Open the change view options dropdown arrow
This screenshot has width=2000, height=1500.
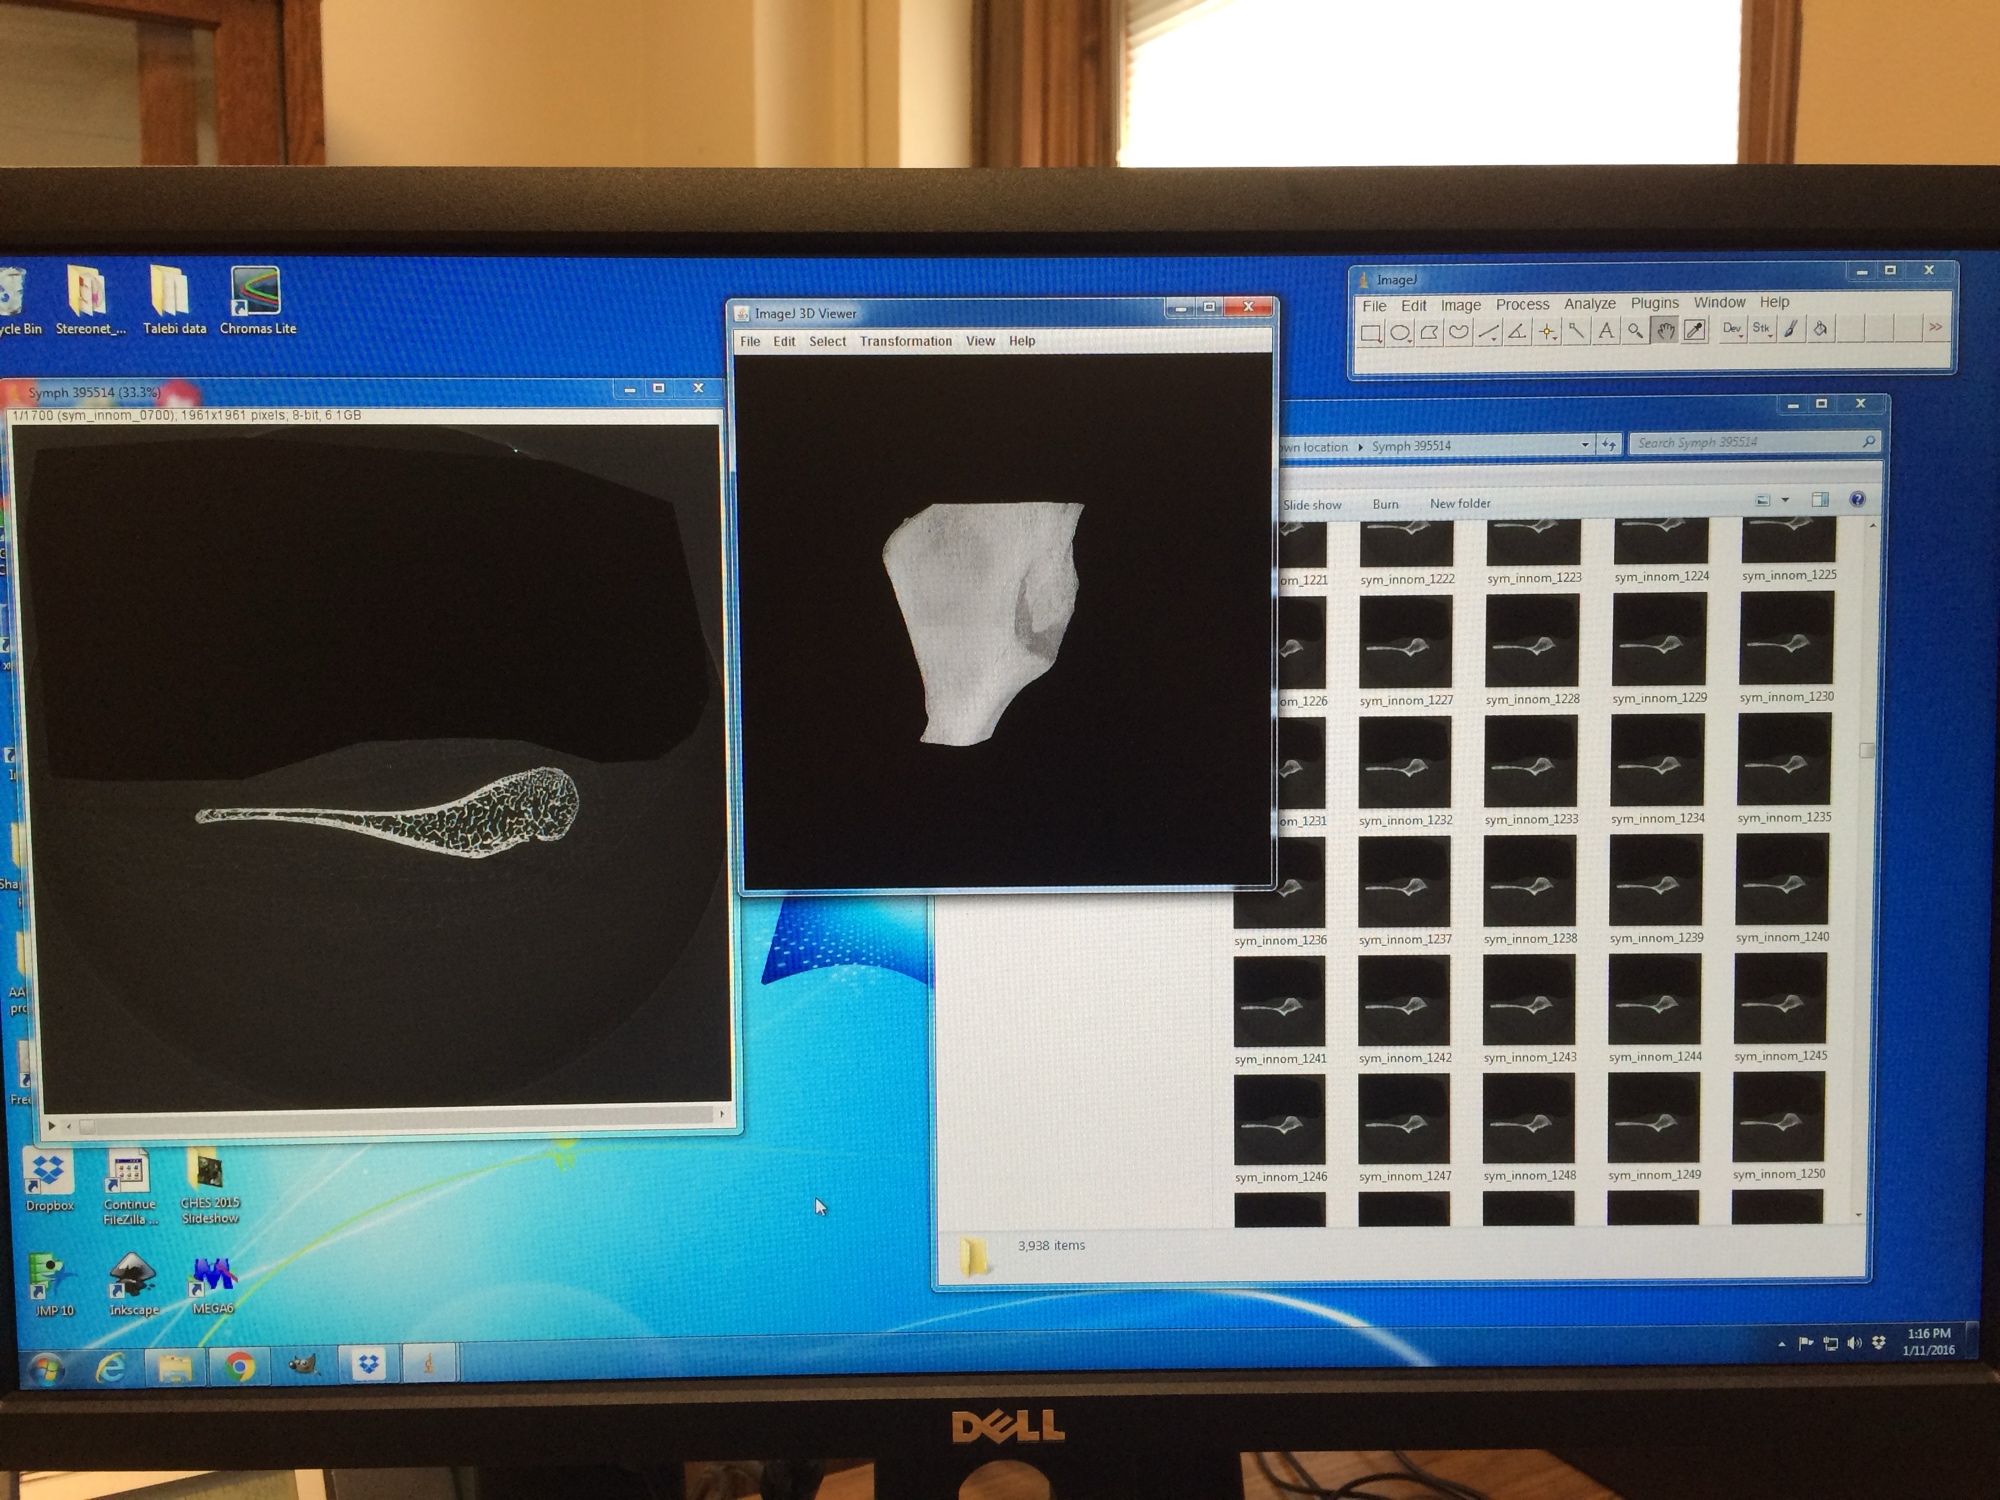click(x=1785, y=500)
